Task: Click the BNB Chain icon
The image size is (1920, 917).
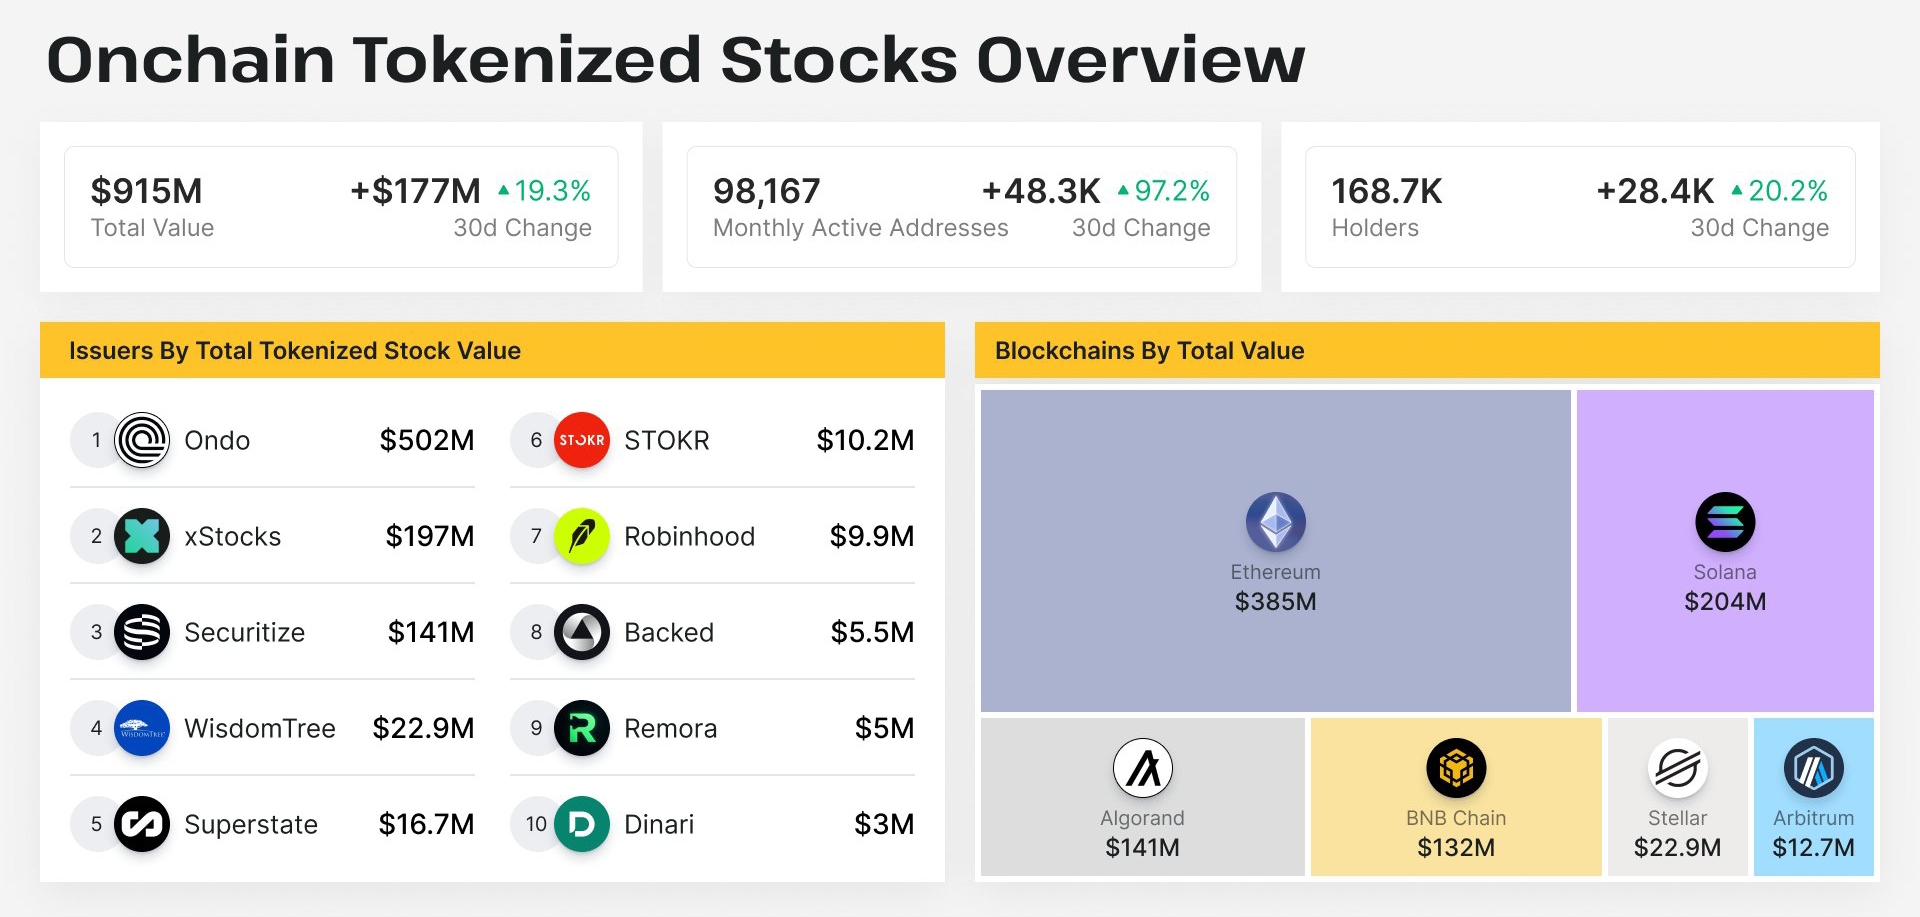Action: coord(1456,768)
